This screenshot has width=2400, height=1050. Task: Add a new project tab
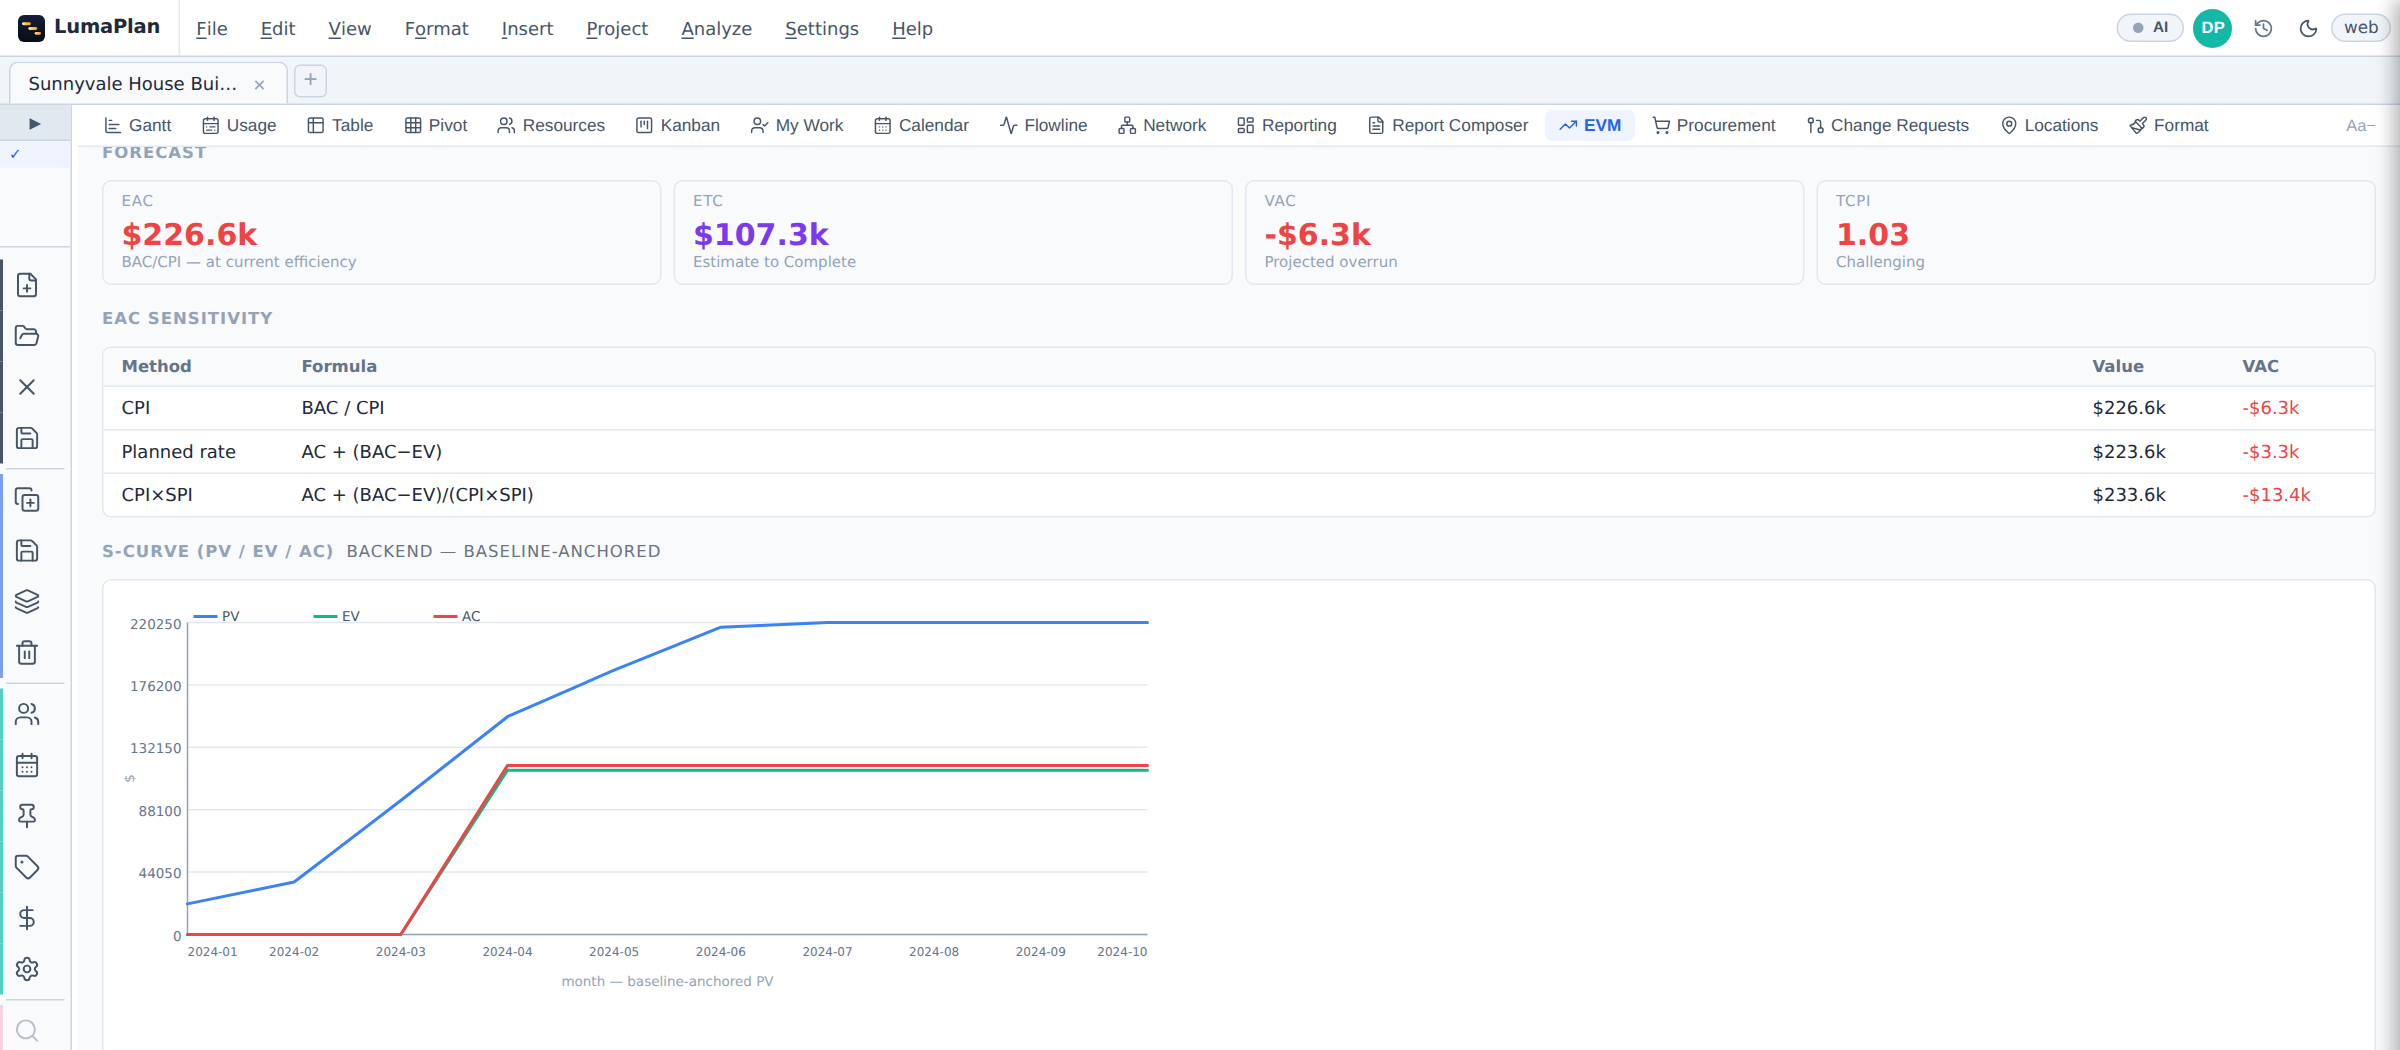(x=310, y=80)
